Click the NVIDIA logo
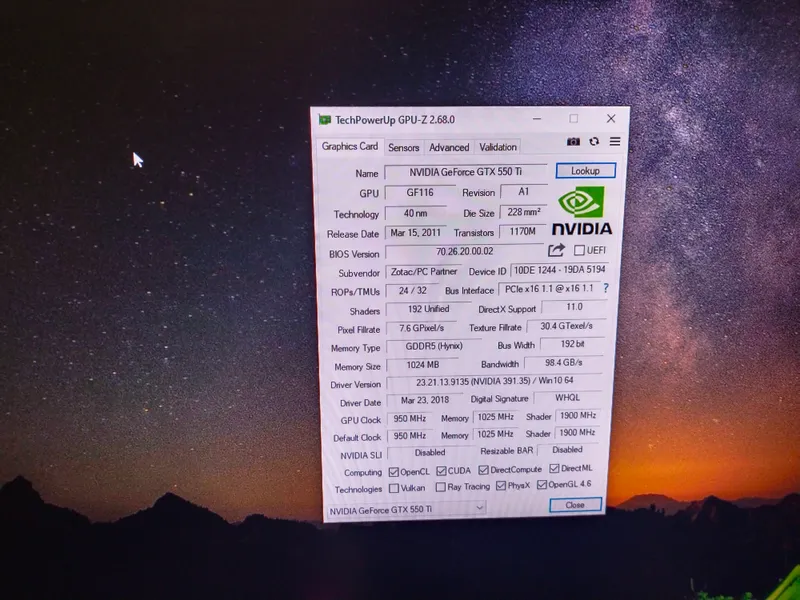Screen dimensions: 800x600 click(x=582, y=210)
